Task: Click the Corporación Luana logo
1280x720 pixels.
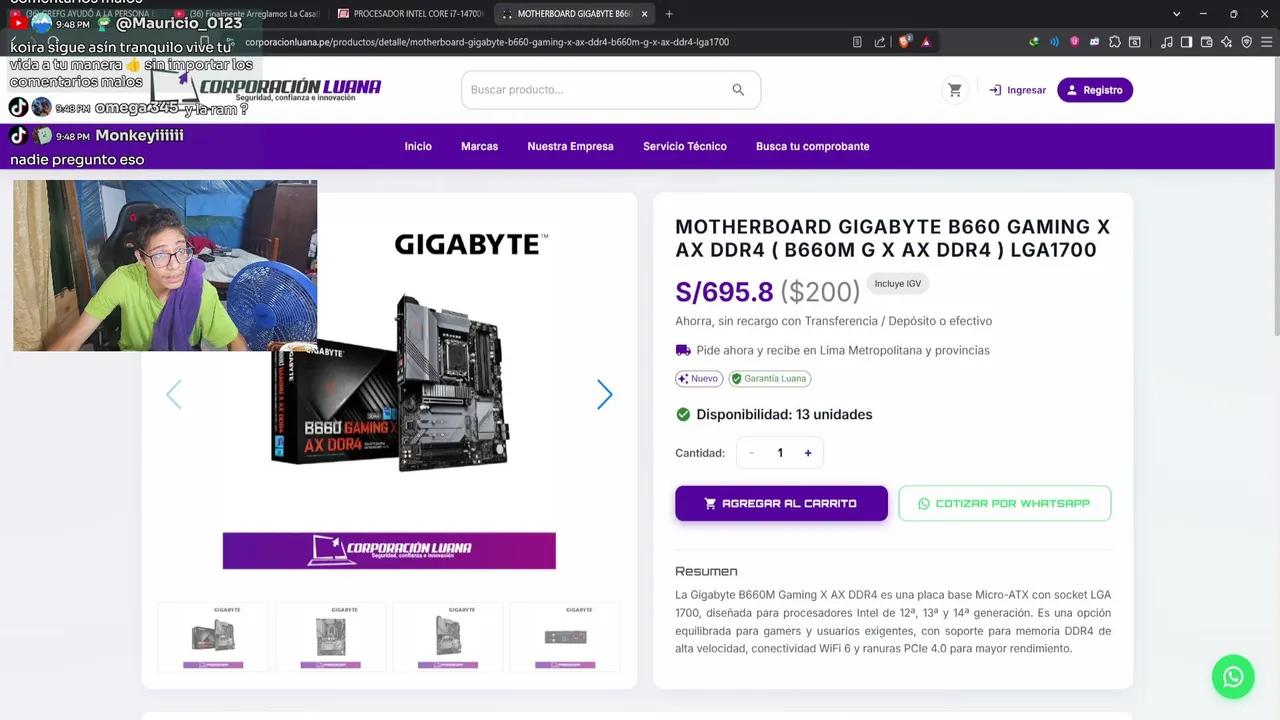Action: click(x=268, y=88)
